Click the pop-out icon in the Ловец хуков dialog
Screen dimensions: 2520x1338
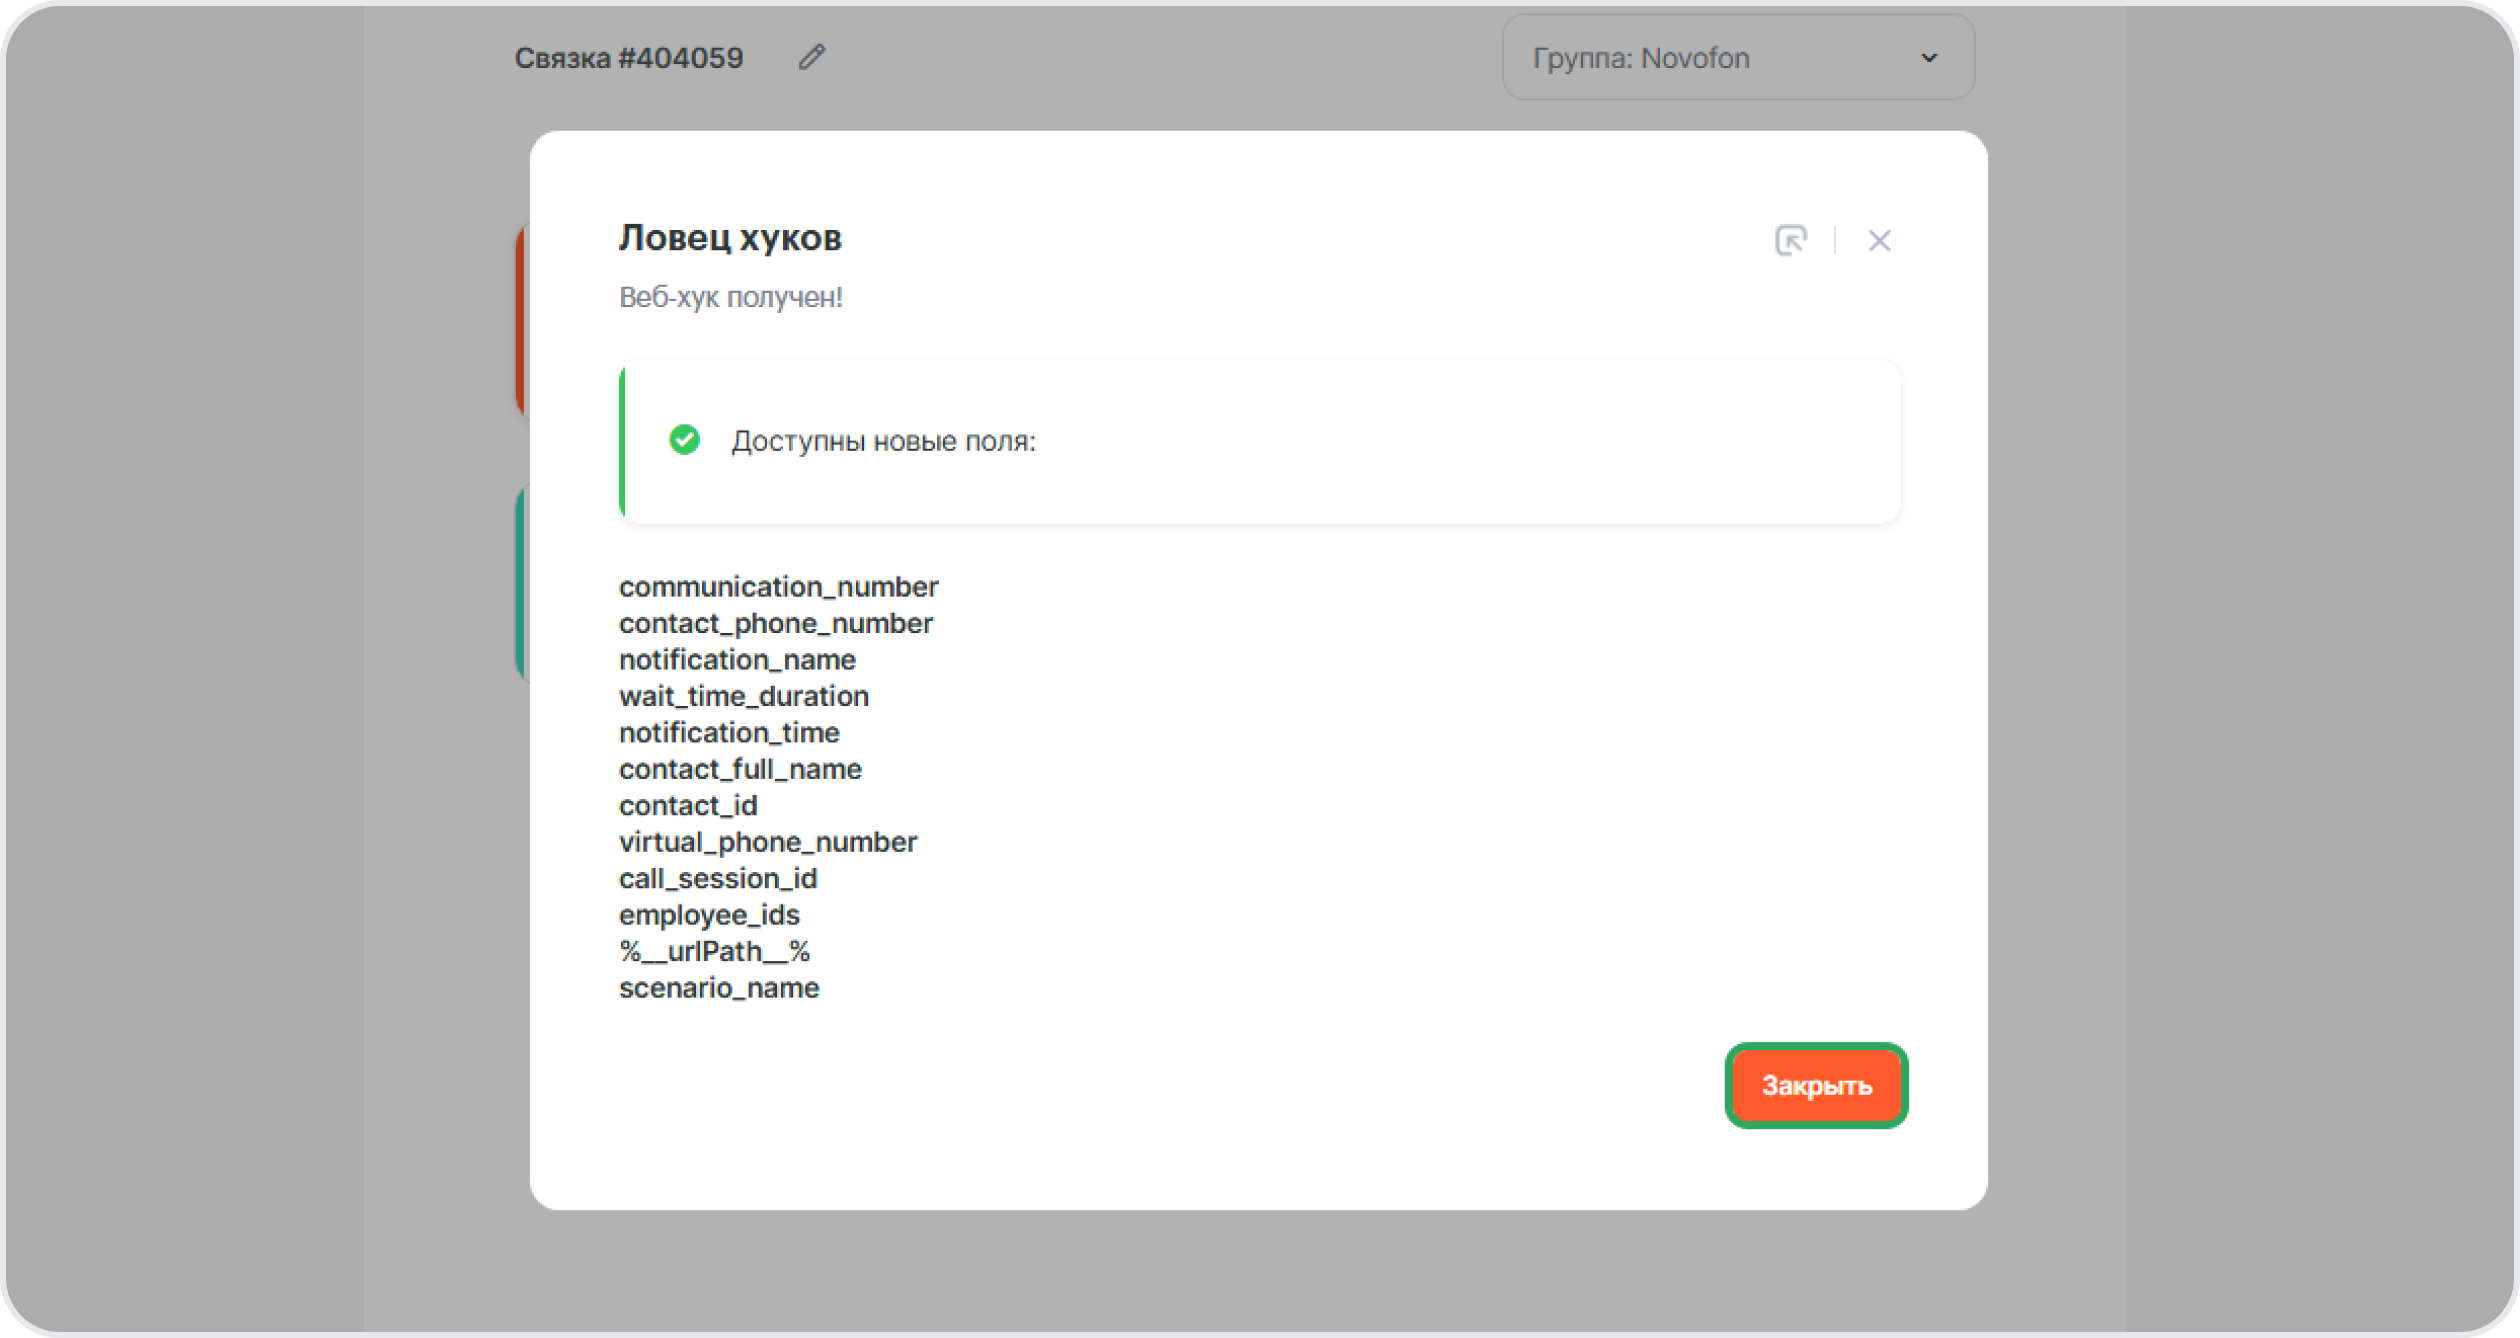click(1790, 240)
